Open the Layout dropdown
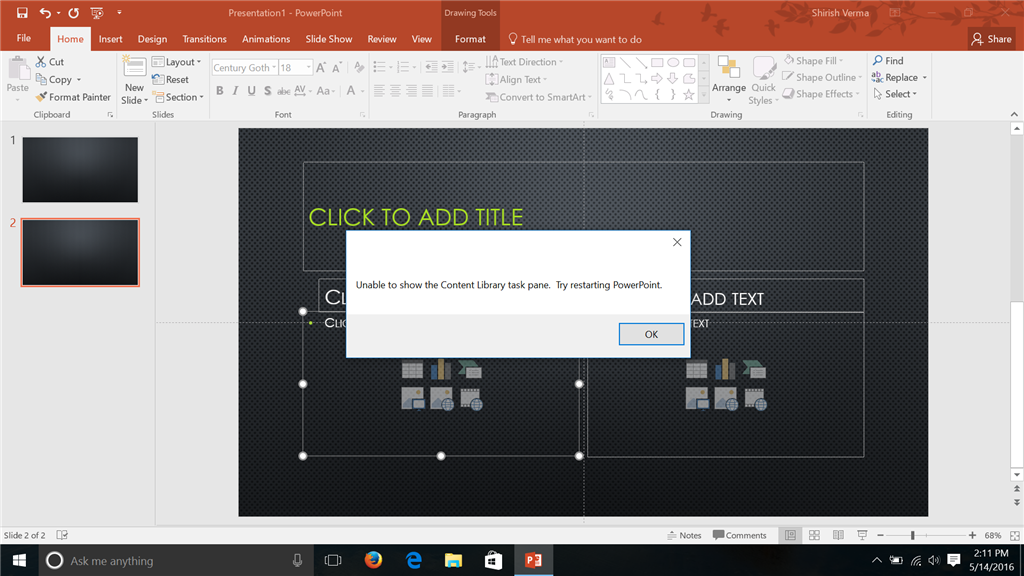The height and width of the screenshot is (576, 1024). pyautogui.click(x=176, y=61)
